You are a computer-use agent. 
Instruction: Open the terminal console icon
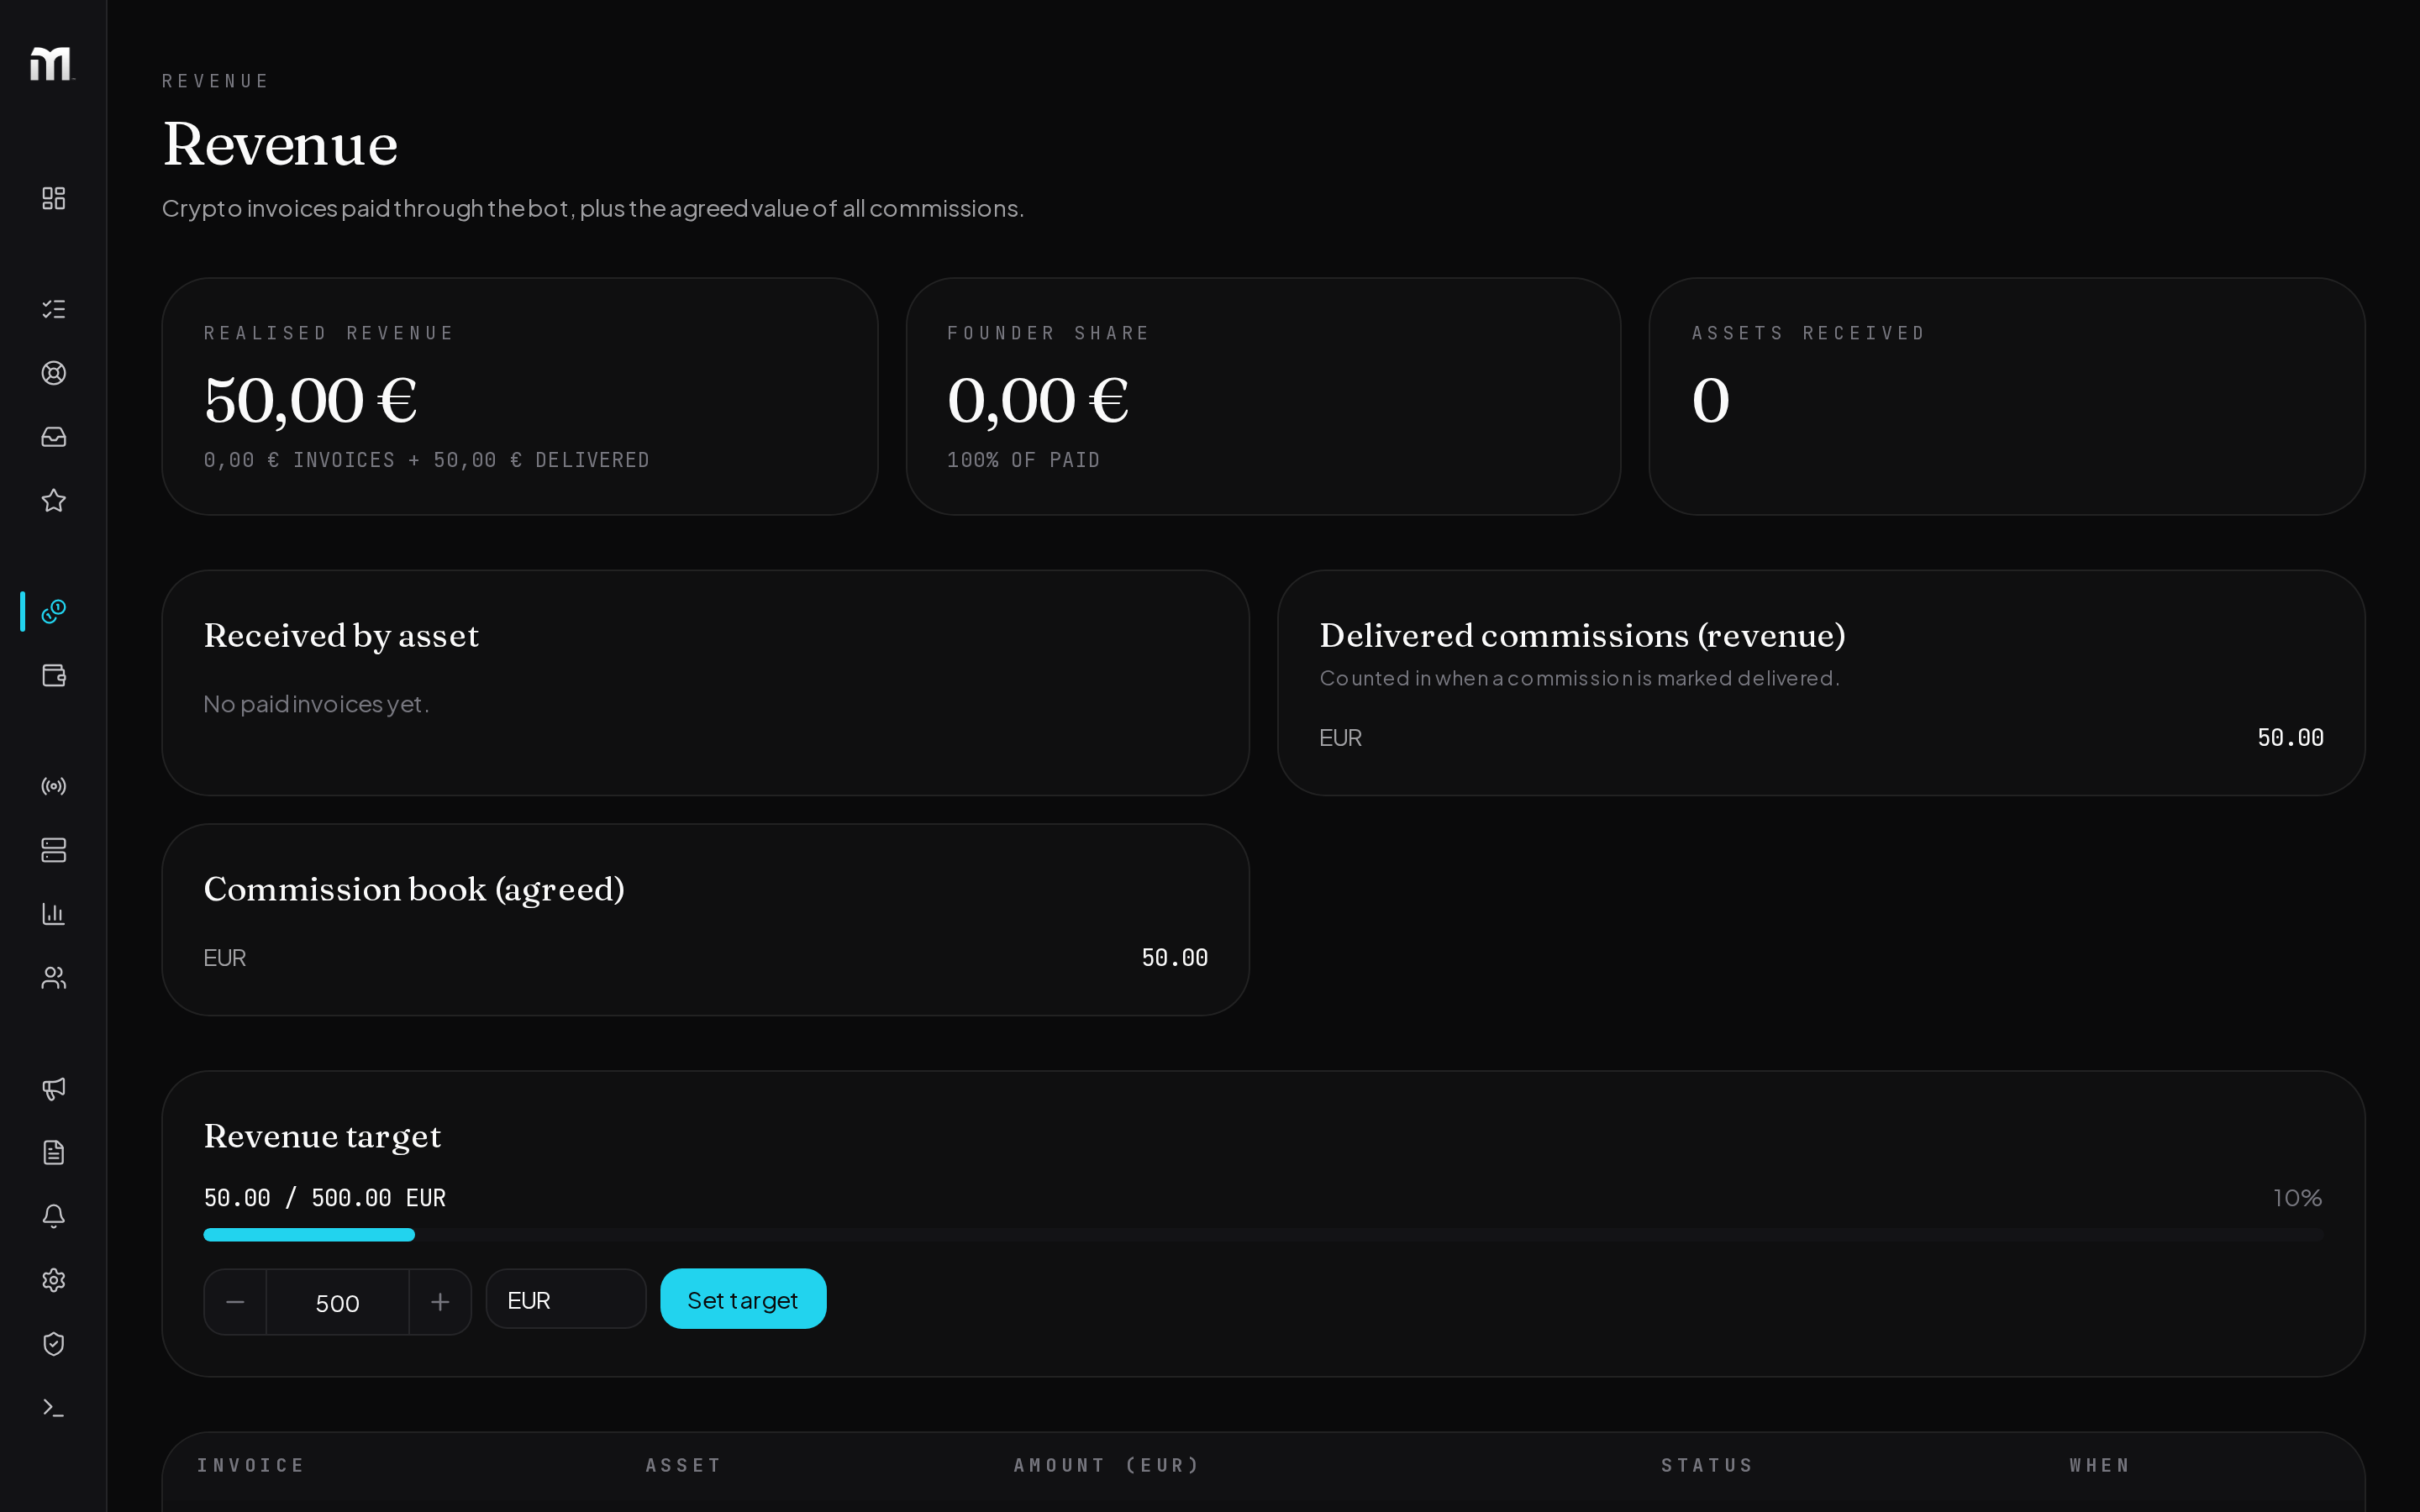tap(54, 1408)
